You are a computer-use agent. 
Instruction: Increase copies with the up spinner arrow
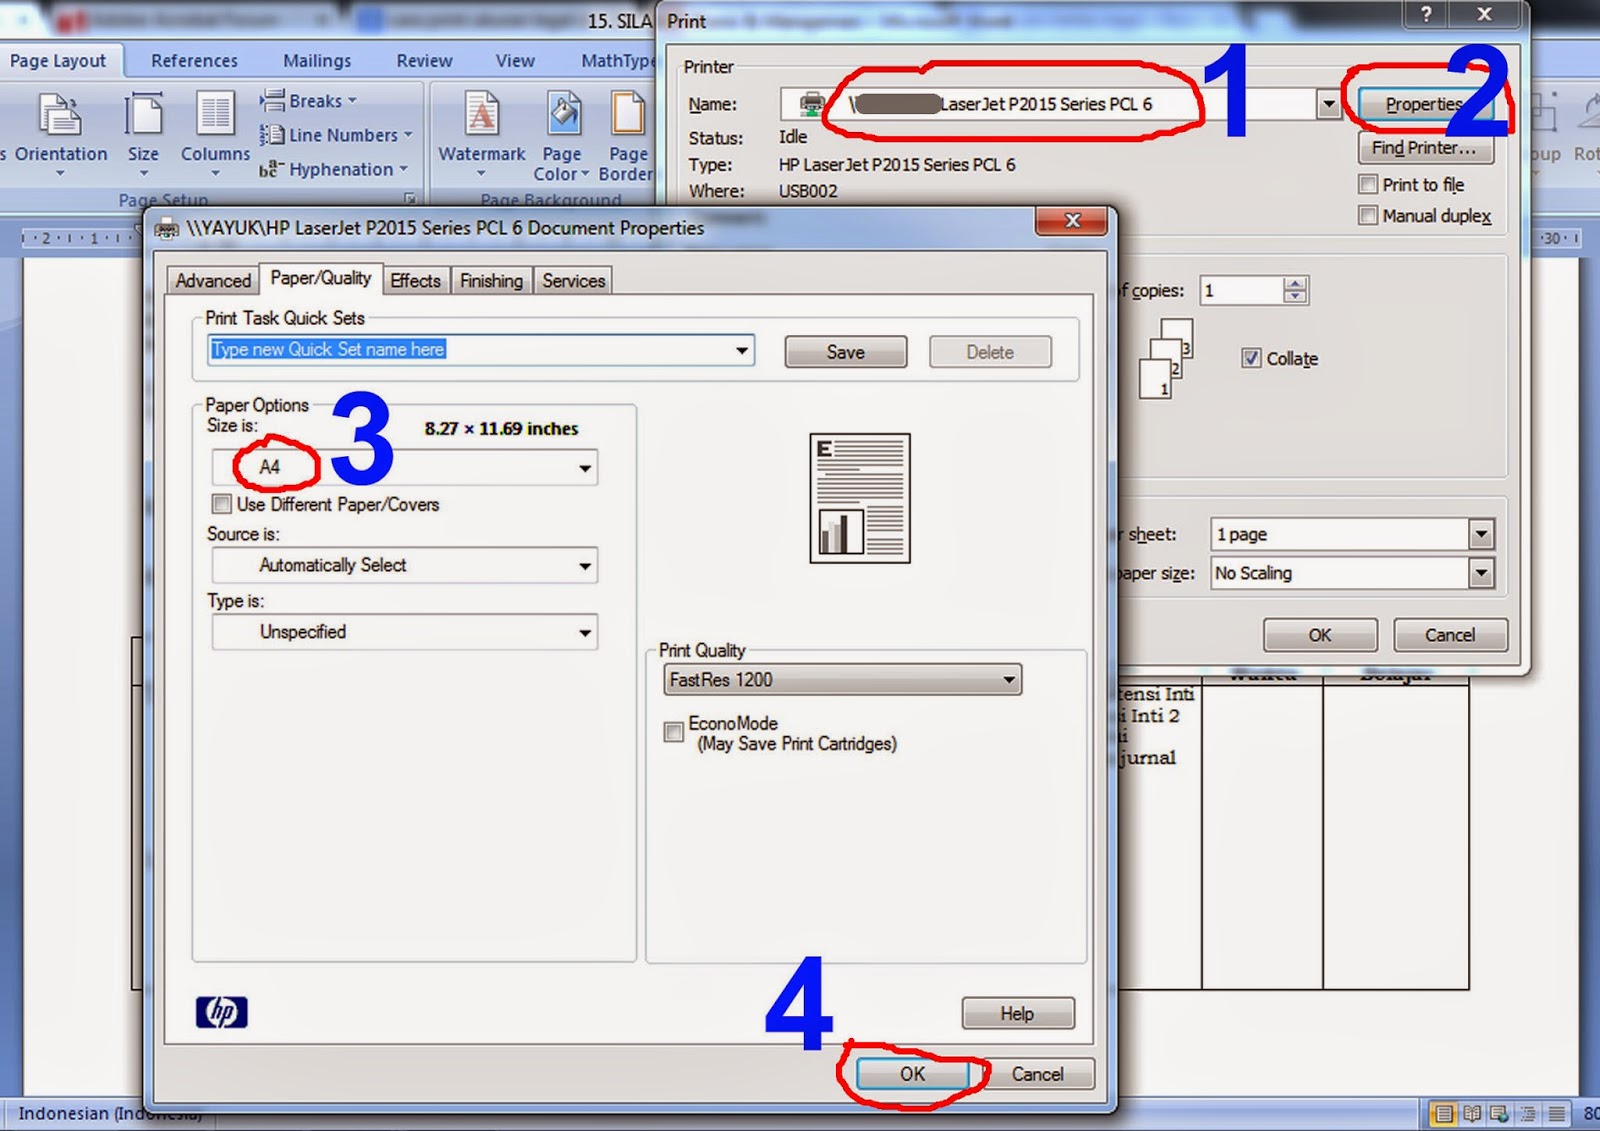click(x=1295, y=284)
